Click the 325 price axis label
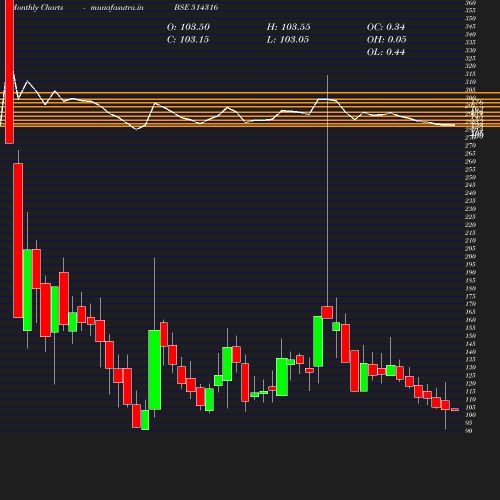Screen dimensions: 500x500 click(x=470, y=58)
